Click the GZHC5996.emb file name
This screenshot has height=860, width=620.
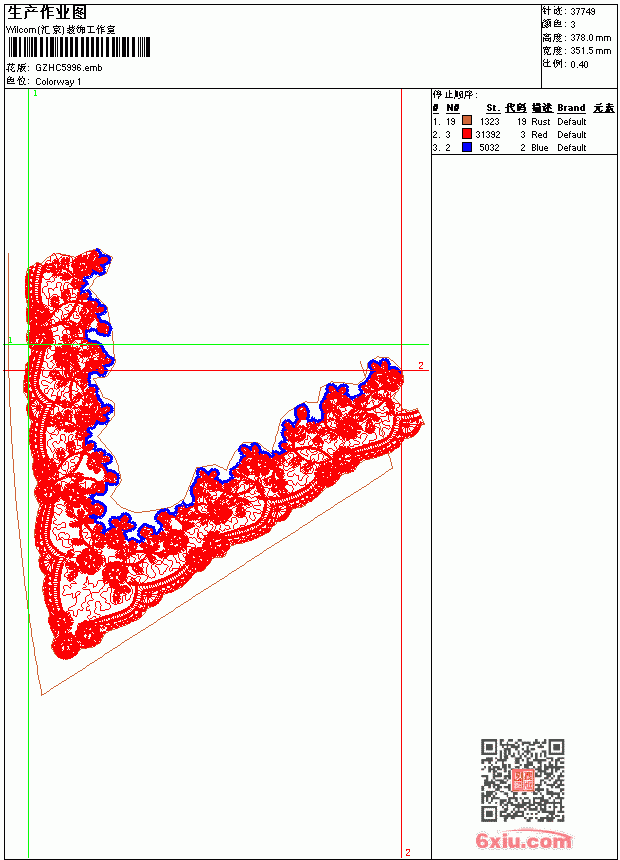point(69,68)
